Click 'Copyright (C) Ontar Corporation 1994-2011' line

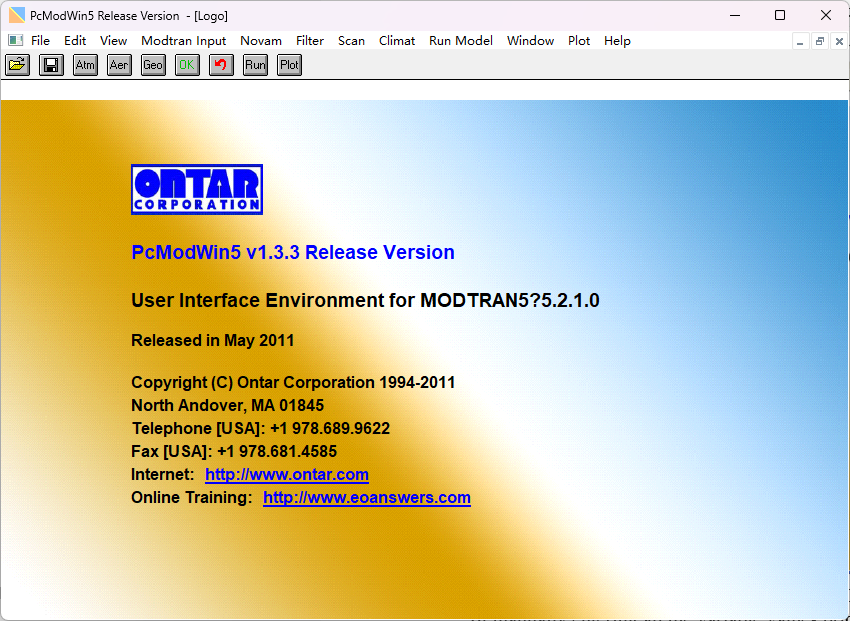click(x=293, y=383)
